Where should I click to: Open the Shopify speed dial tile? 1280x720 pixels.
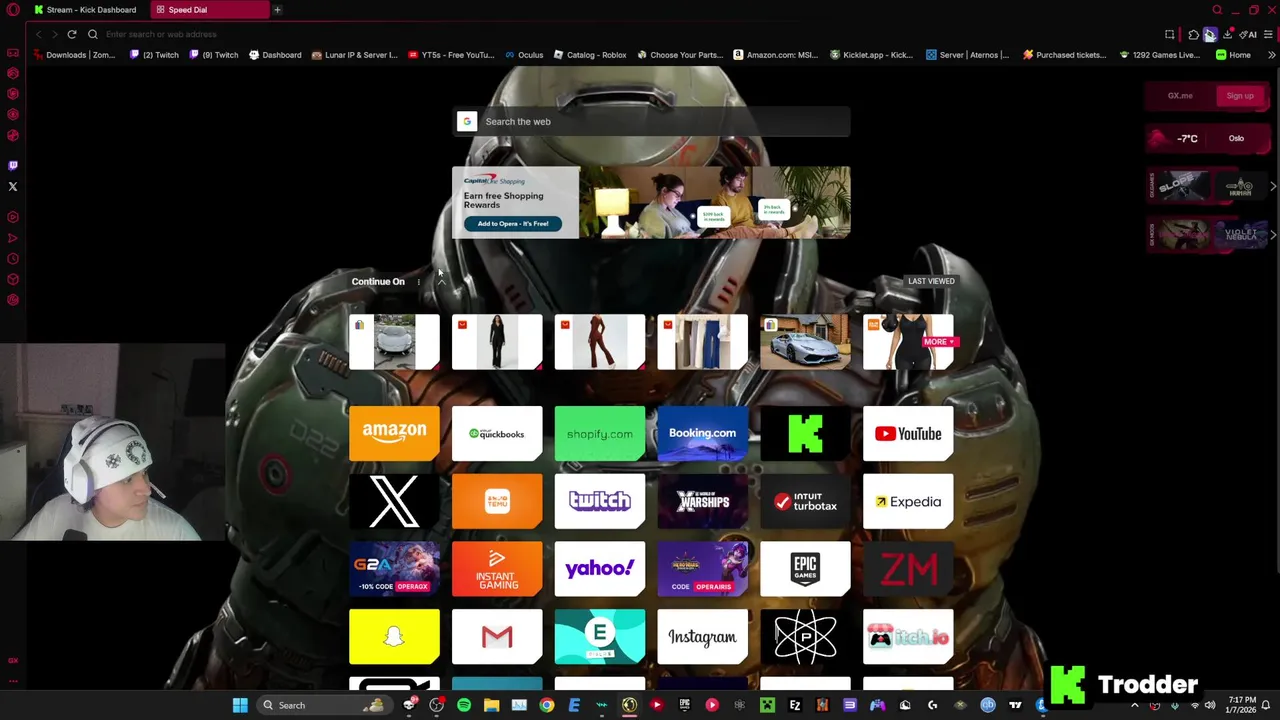point(600,433)
